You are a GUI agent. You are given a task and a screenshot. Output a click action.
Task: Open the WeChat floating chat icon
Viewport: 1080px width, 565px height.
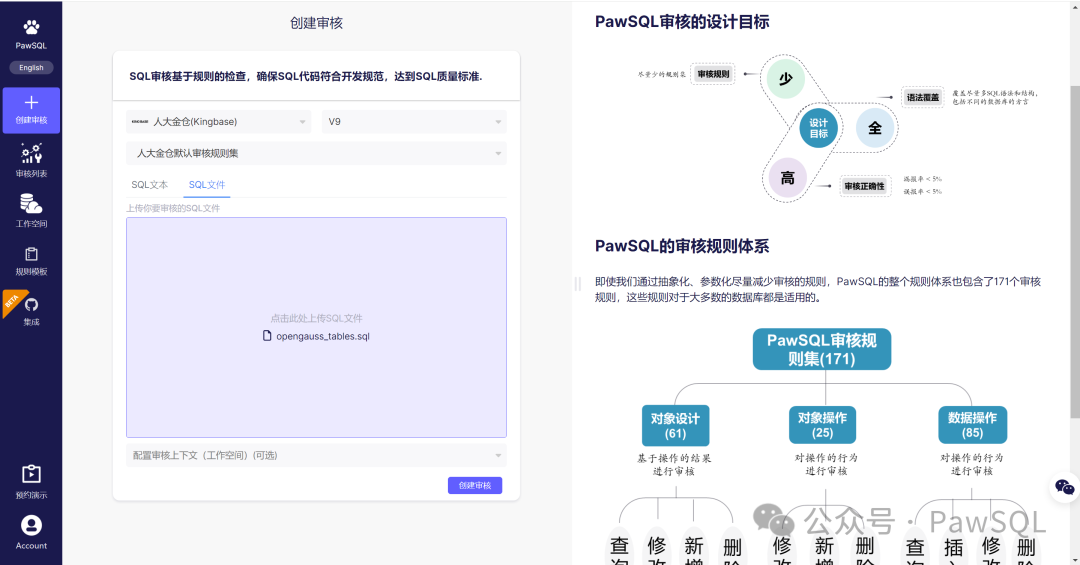1064,488
